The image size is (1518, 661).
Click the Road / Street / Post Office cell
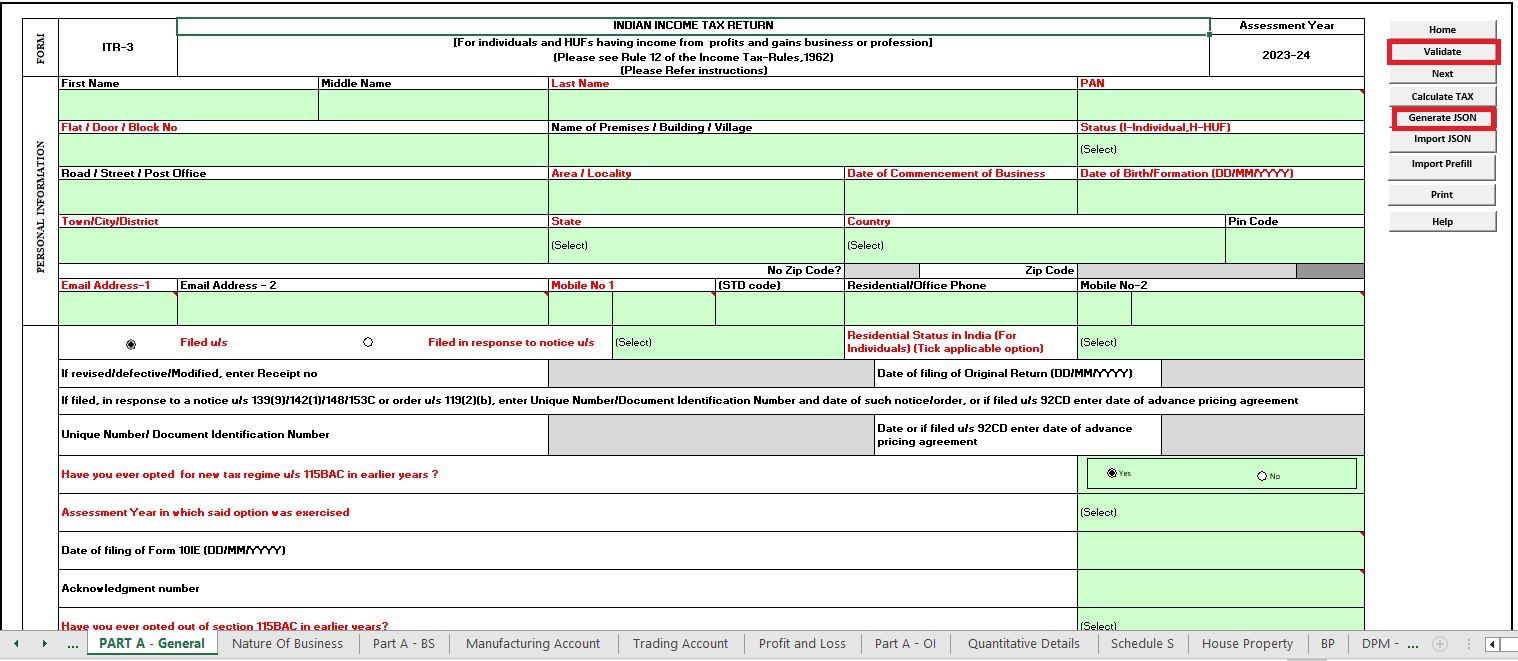(x=304, y=197)
